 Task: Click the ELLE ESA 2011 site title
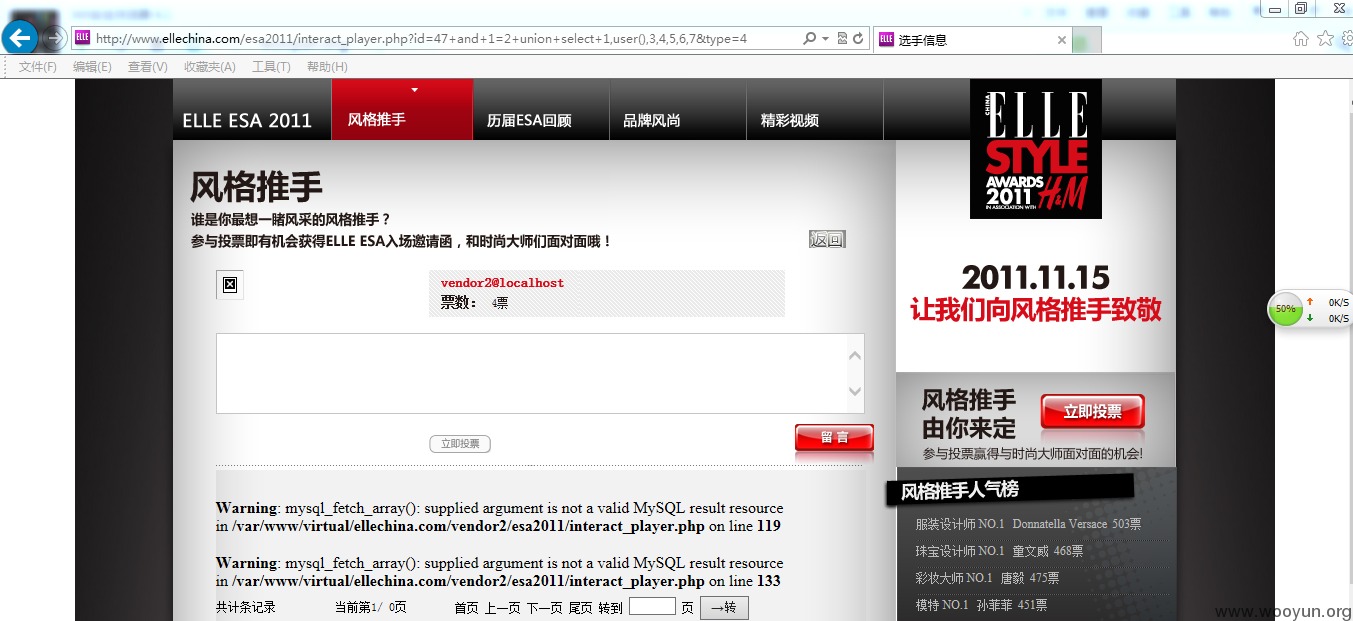pos(247,120)
